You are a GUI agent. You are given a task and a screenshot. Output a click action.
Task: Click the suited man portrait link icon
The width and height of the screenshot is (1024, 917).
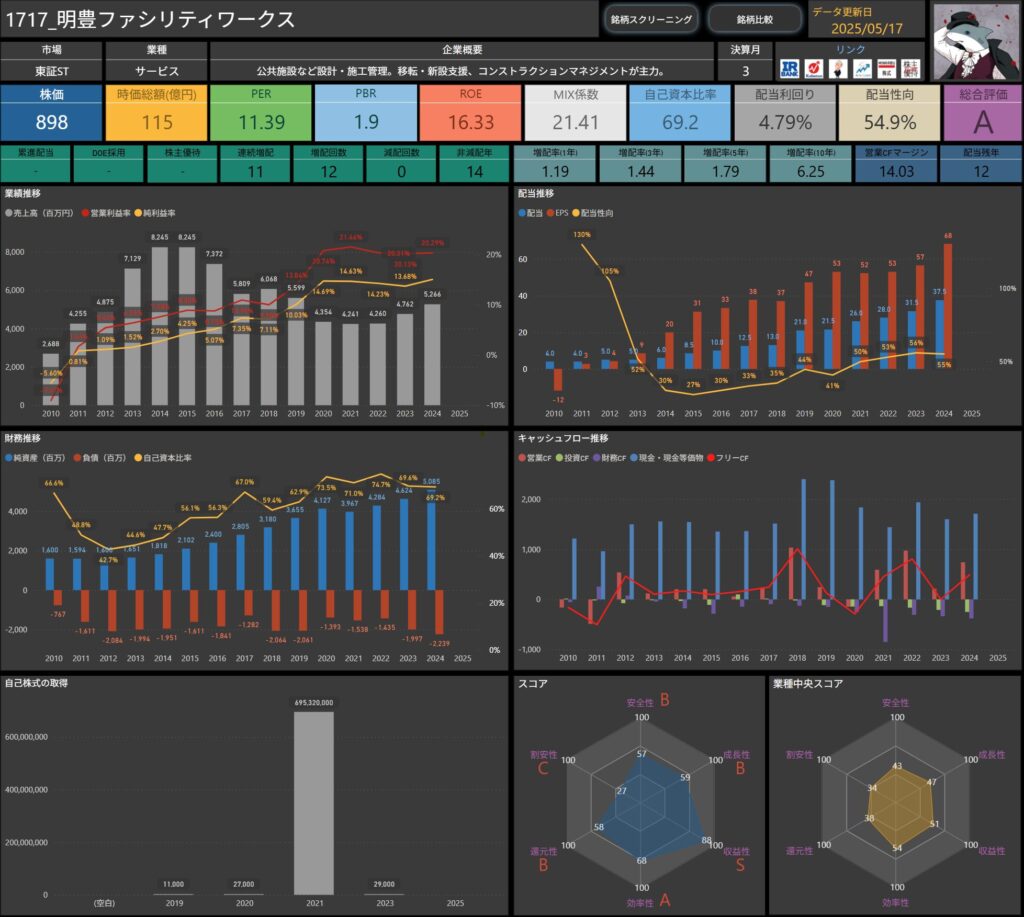click(x=838, y=69)
